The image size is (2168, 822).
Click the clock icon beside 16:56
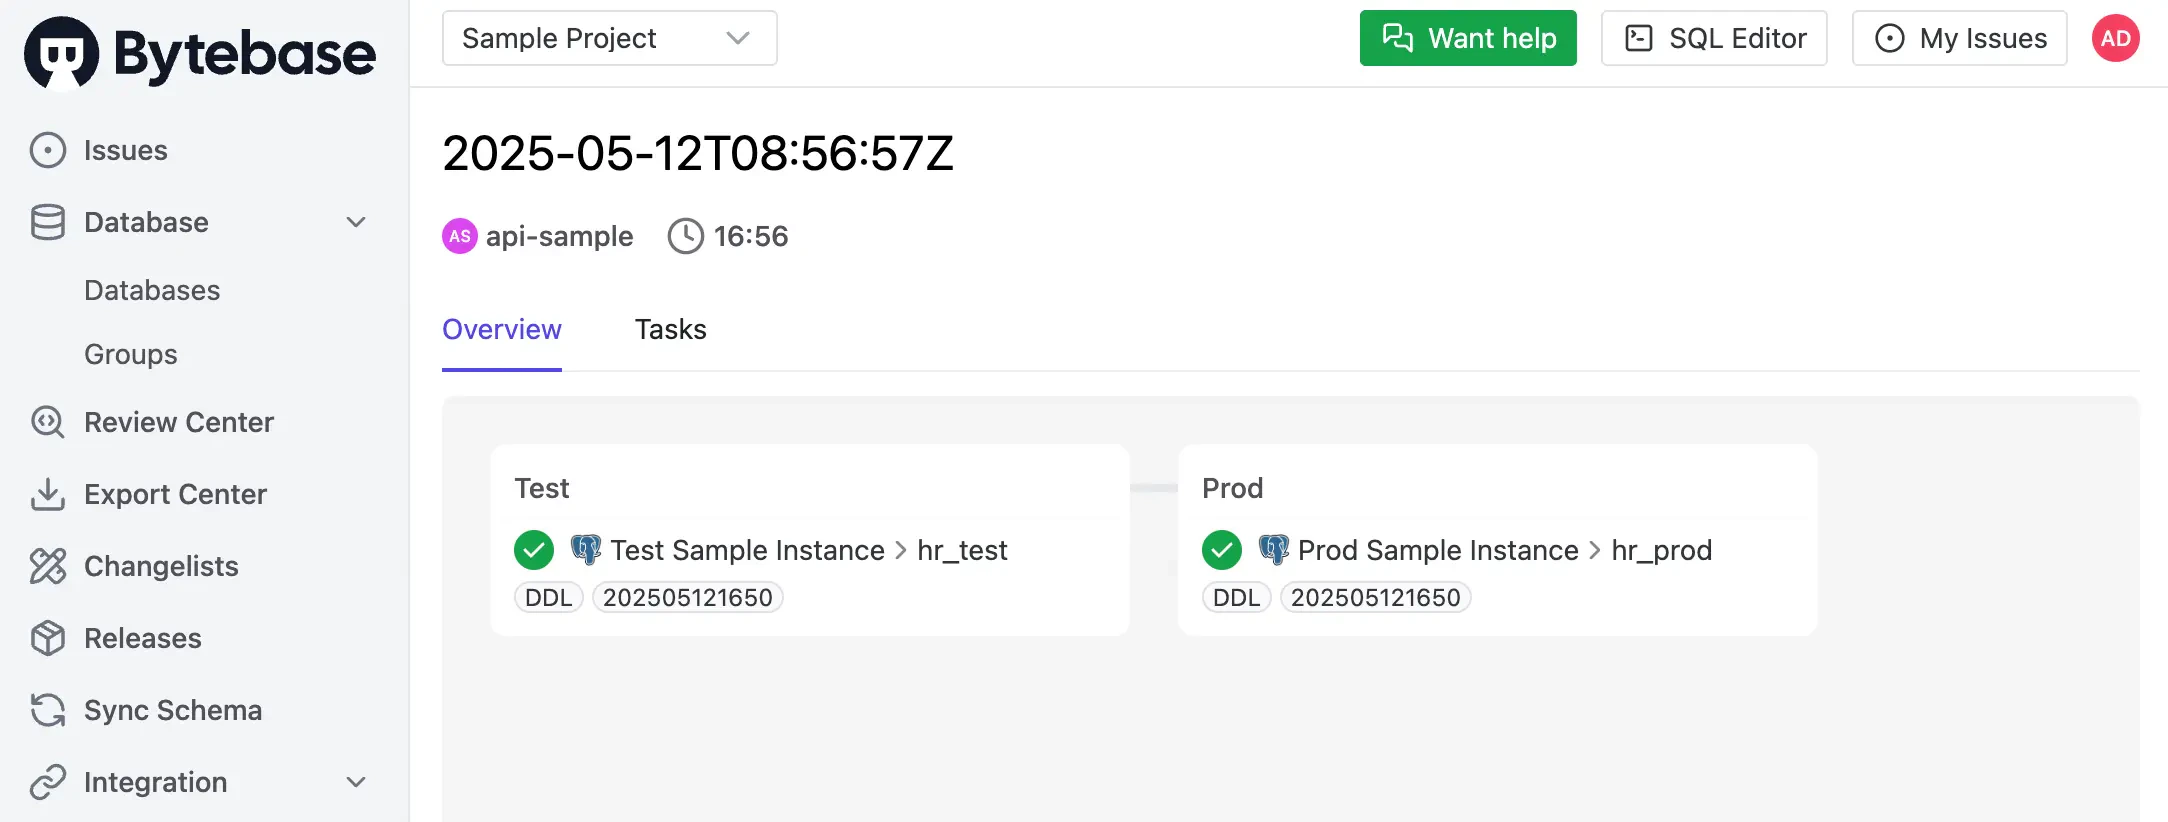click(x=686, y=236)
